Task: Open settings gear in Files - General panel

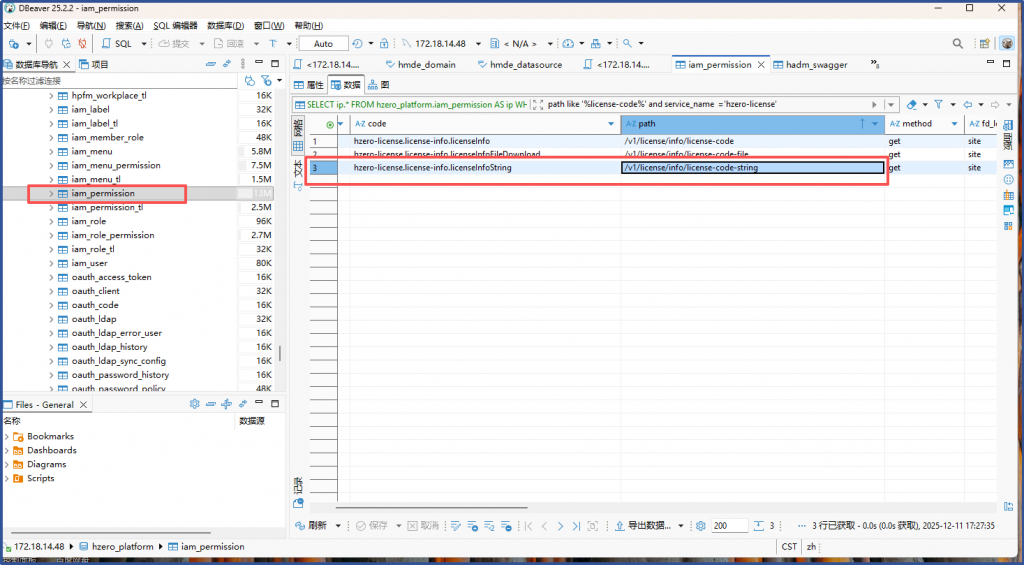Action: tap(195, 404)
